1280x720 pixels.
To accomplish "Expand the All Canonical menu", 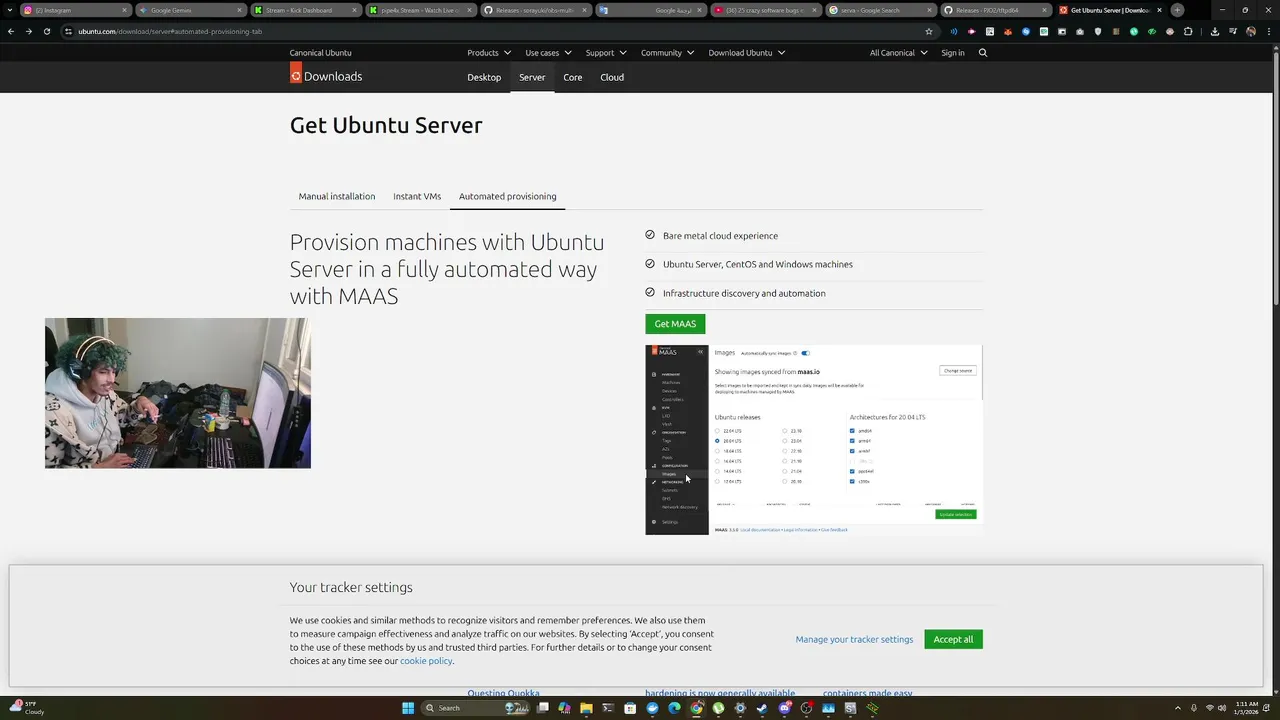I will click(898, 52).
